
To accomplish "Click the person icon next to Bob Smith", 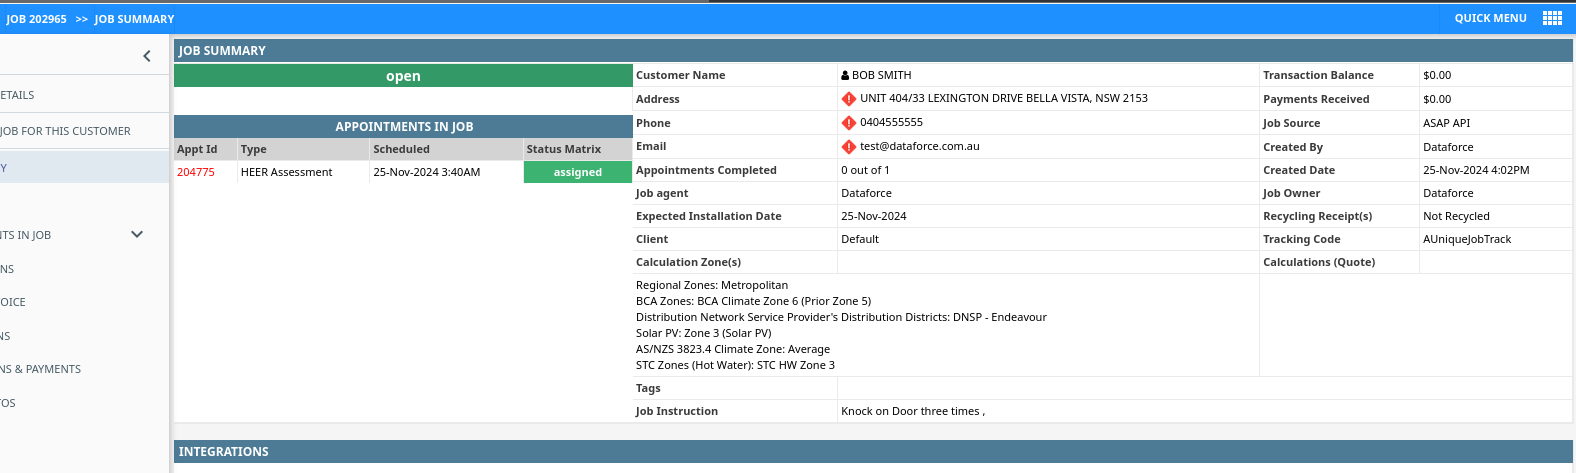I will (845, 76).
